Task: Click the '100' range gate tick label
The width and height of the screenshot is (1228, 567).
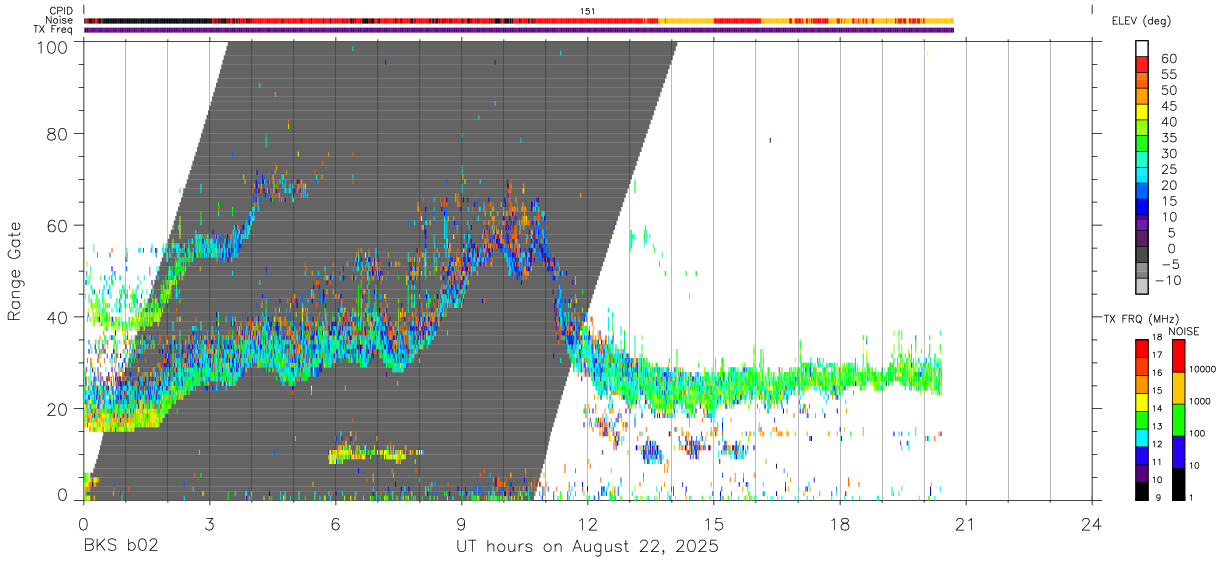Action: (x=52, y=46)
